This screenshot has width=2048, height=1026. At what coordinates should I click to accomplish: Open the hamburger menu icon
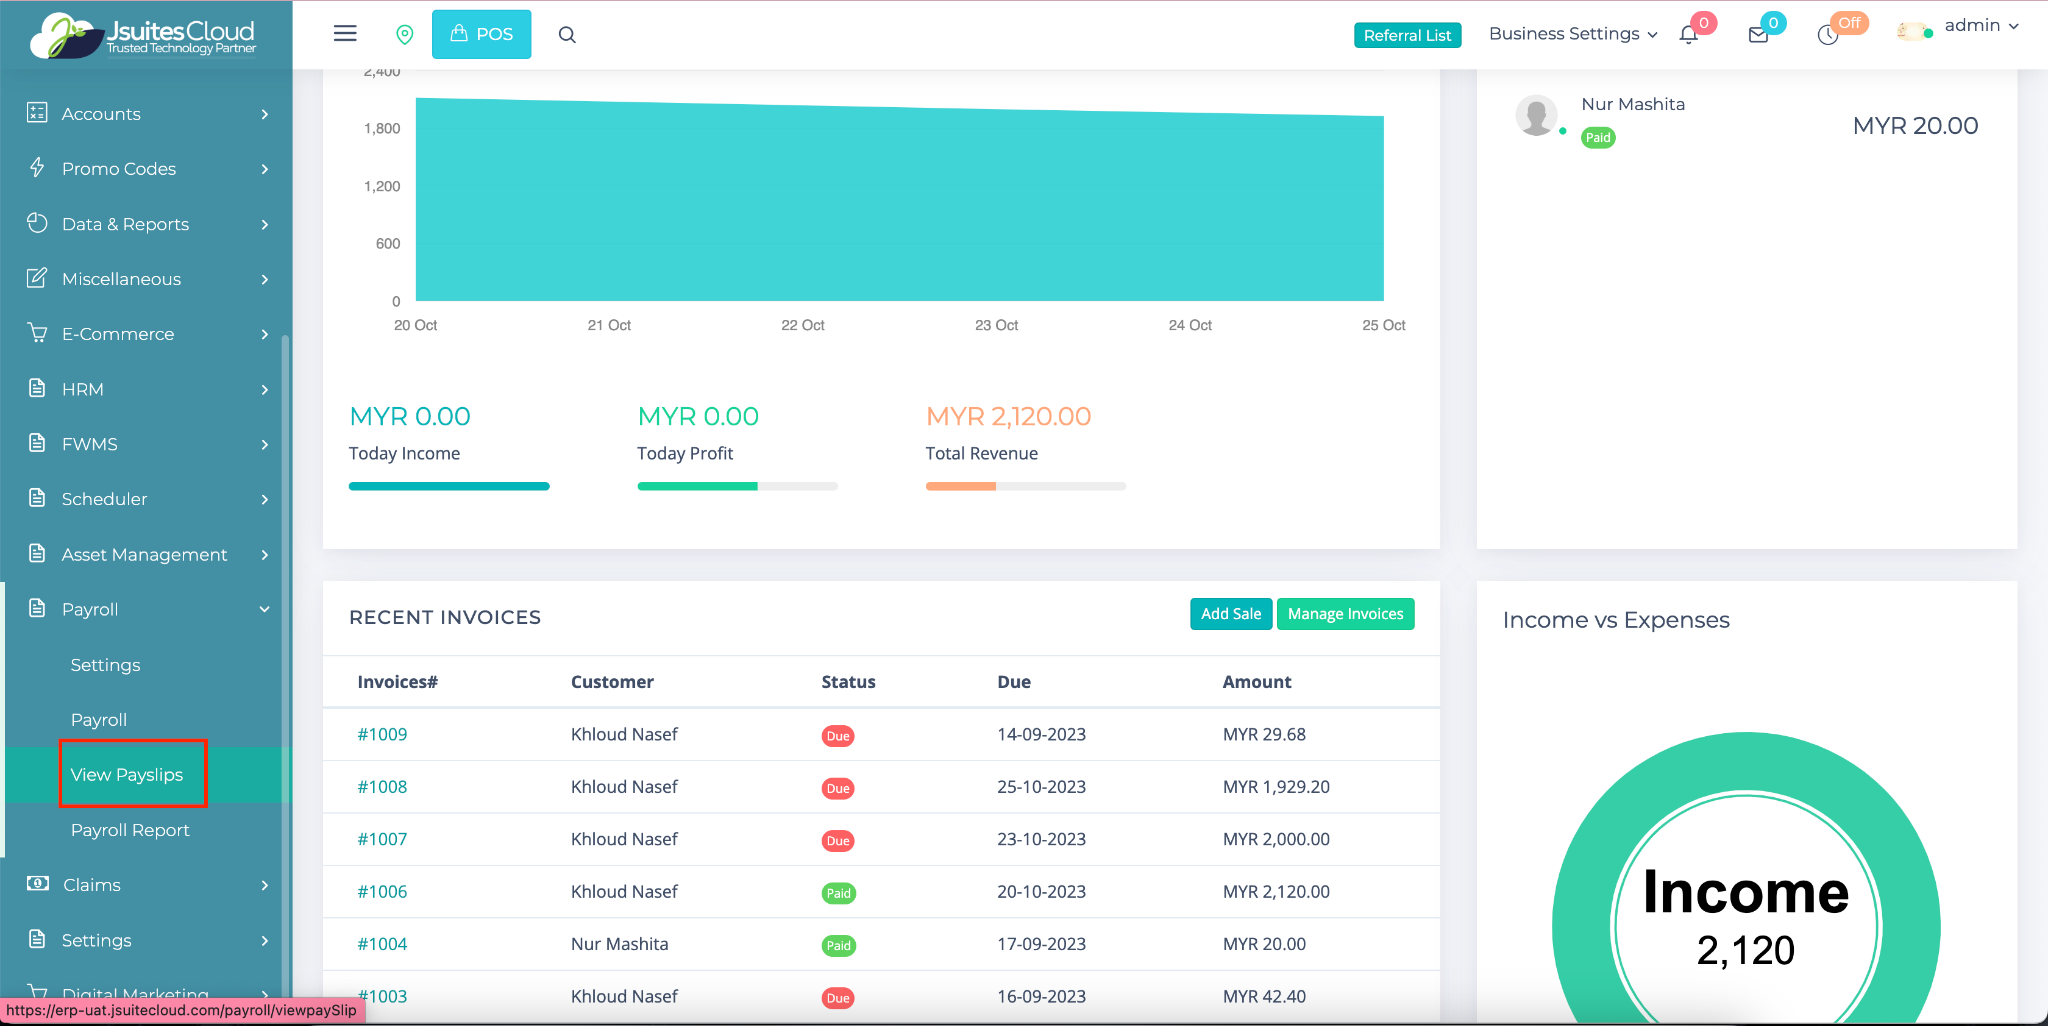click(x=345, y=34)
